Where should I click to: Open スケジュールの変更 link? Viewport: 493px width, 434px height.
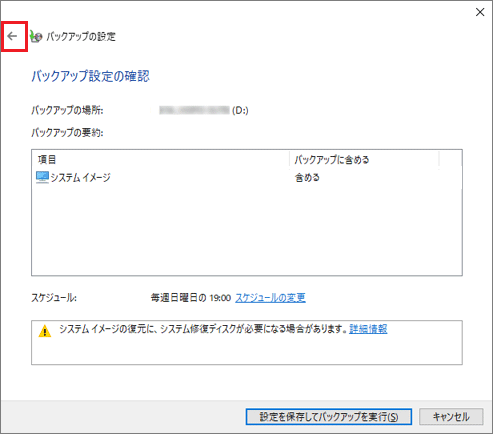pyautogui.click(x=270, y=297)
